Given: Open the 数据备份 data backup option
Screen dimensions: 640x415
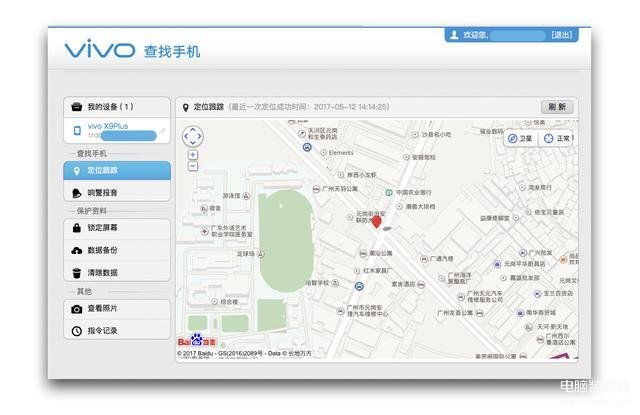Looking at the screenshot, I should click(x=117, y=250).
